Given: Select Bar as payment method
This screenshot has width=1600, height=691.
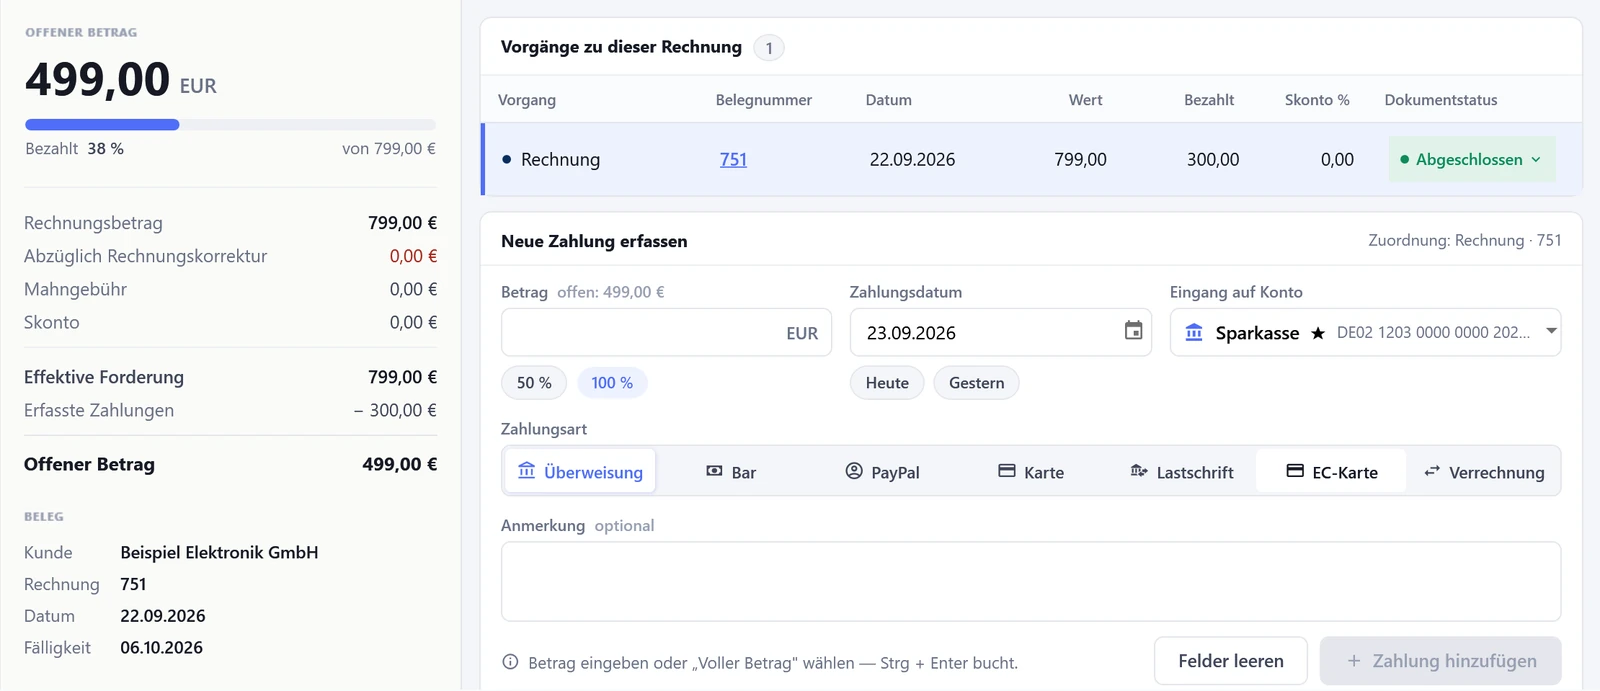Looking at the screenshot, I should coord(731,472).
